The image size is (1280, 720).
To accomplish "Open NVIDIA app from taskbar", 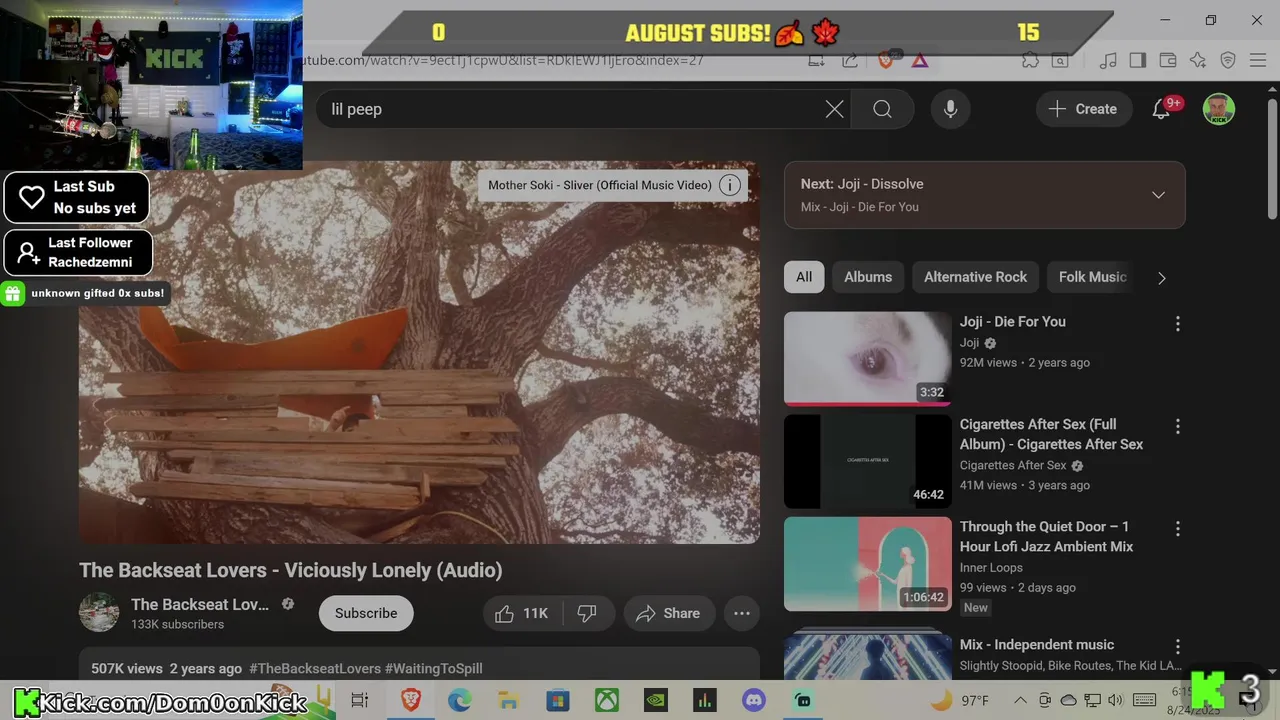I will click(656, 700).
